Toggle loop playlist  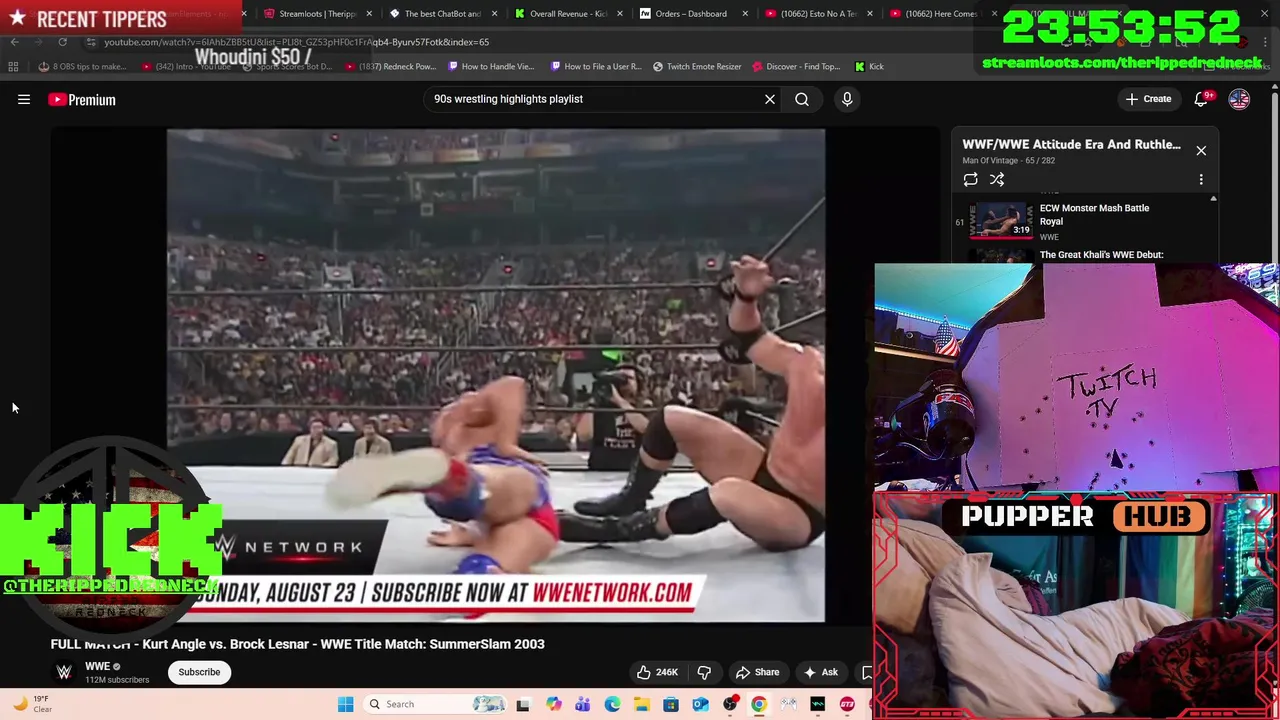[970, 180]
